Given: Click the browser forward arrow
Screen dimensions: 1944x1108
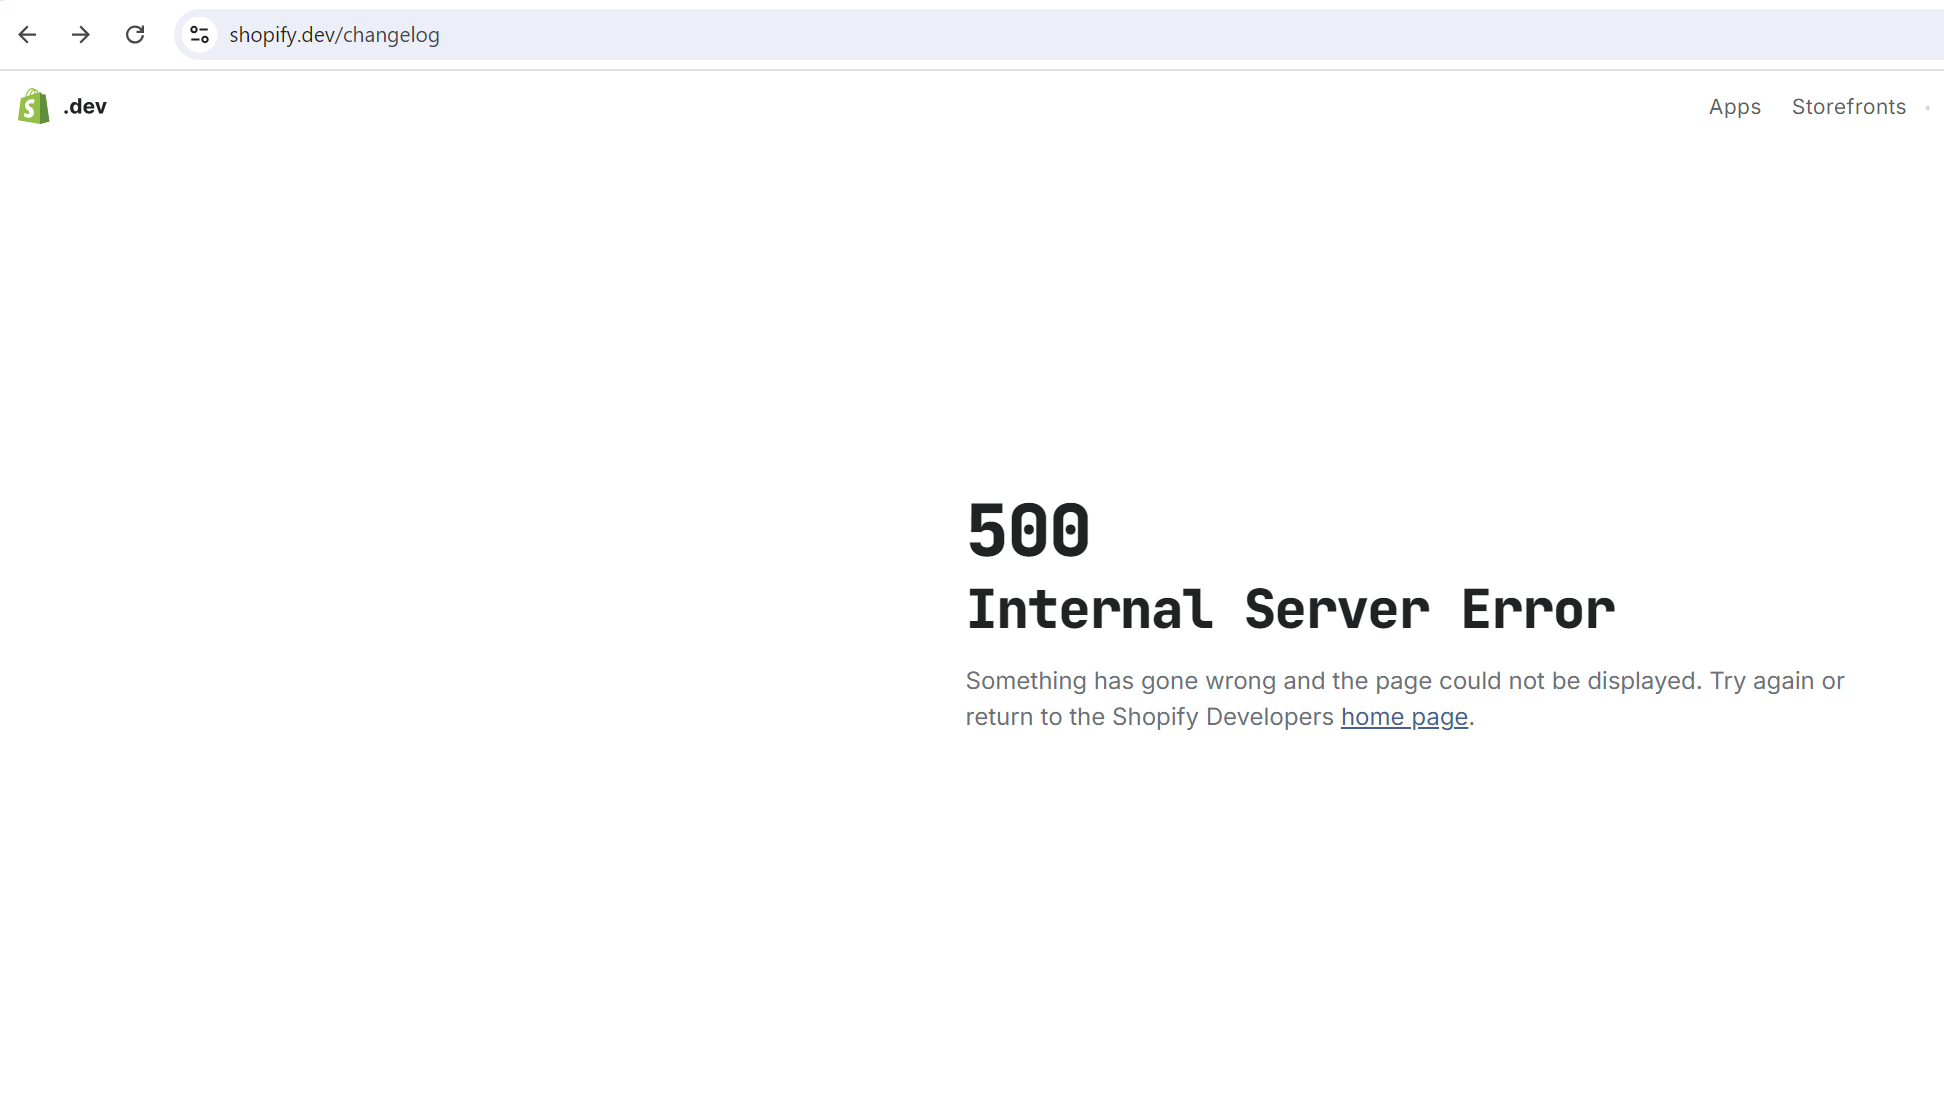Looking at the screenshot, I should 81,35.
